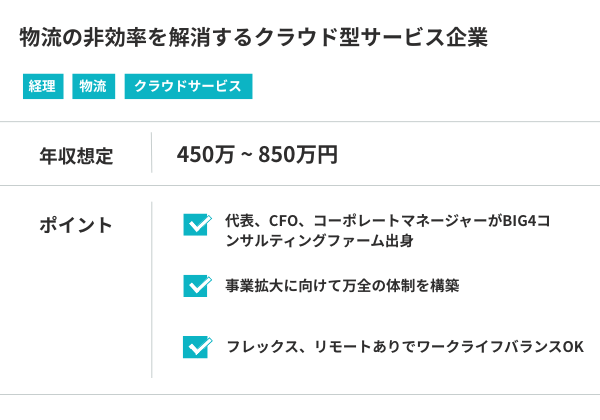Image resolution: width=600 pixels, height=420 pixels.
Task: Click the ポイント label
Action: 76,225
